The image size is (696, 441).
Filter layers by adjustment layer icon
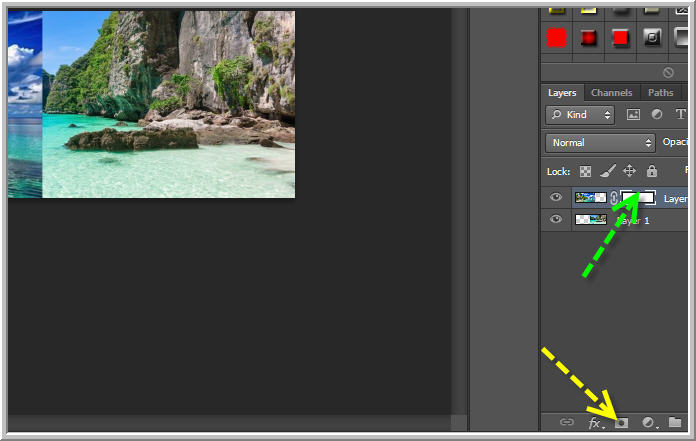pyautogui.click(x=657, y=115)
